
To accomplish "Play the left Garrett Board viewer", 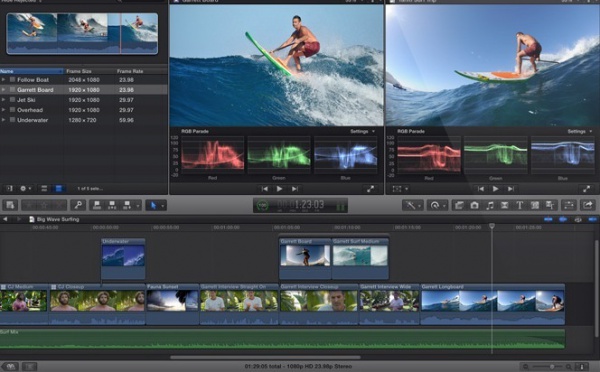I will tap(279, 189).
